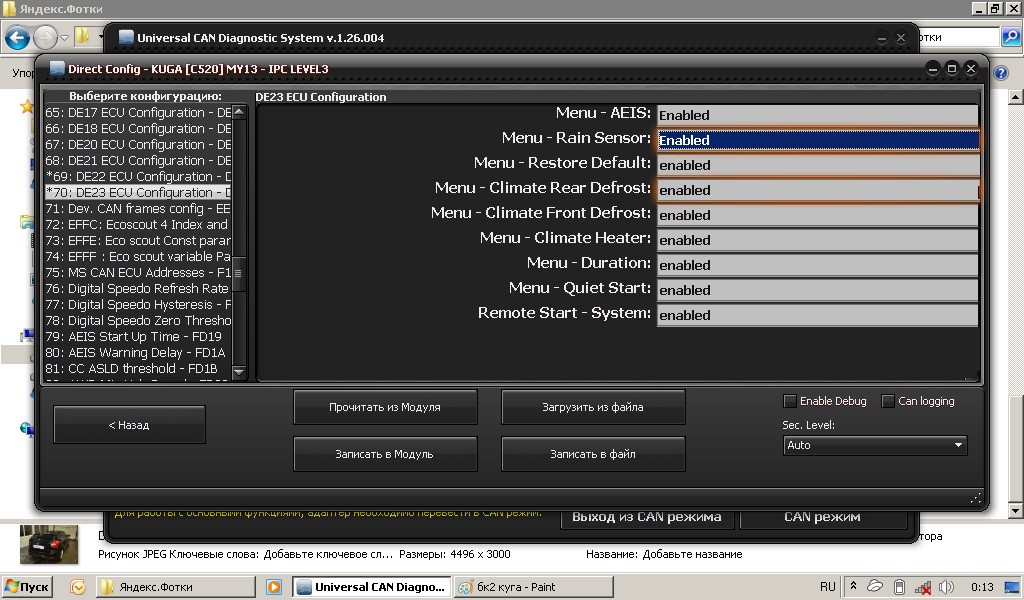Click the Direct Config window title icon
Screen dimensions: 1024x600
tap(57, 69)
